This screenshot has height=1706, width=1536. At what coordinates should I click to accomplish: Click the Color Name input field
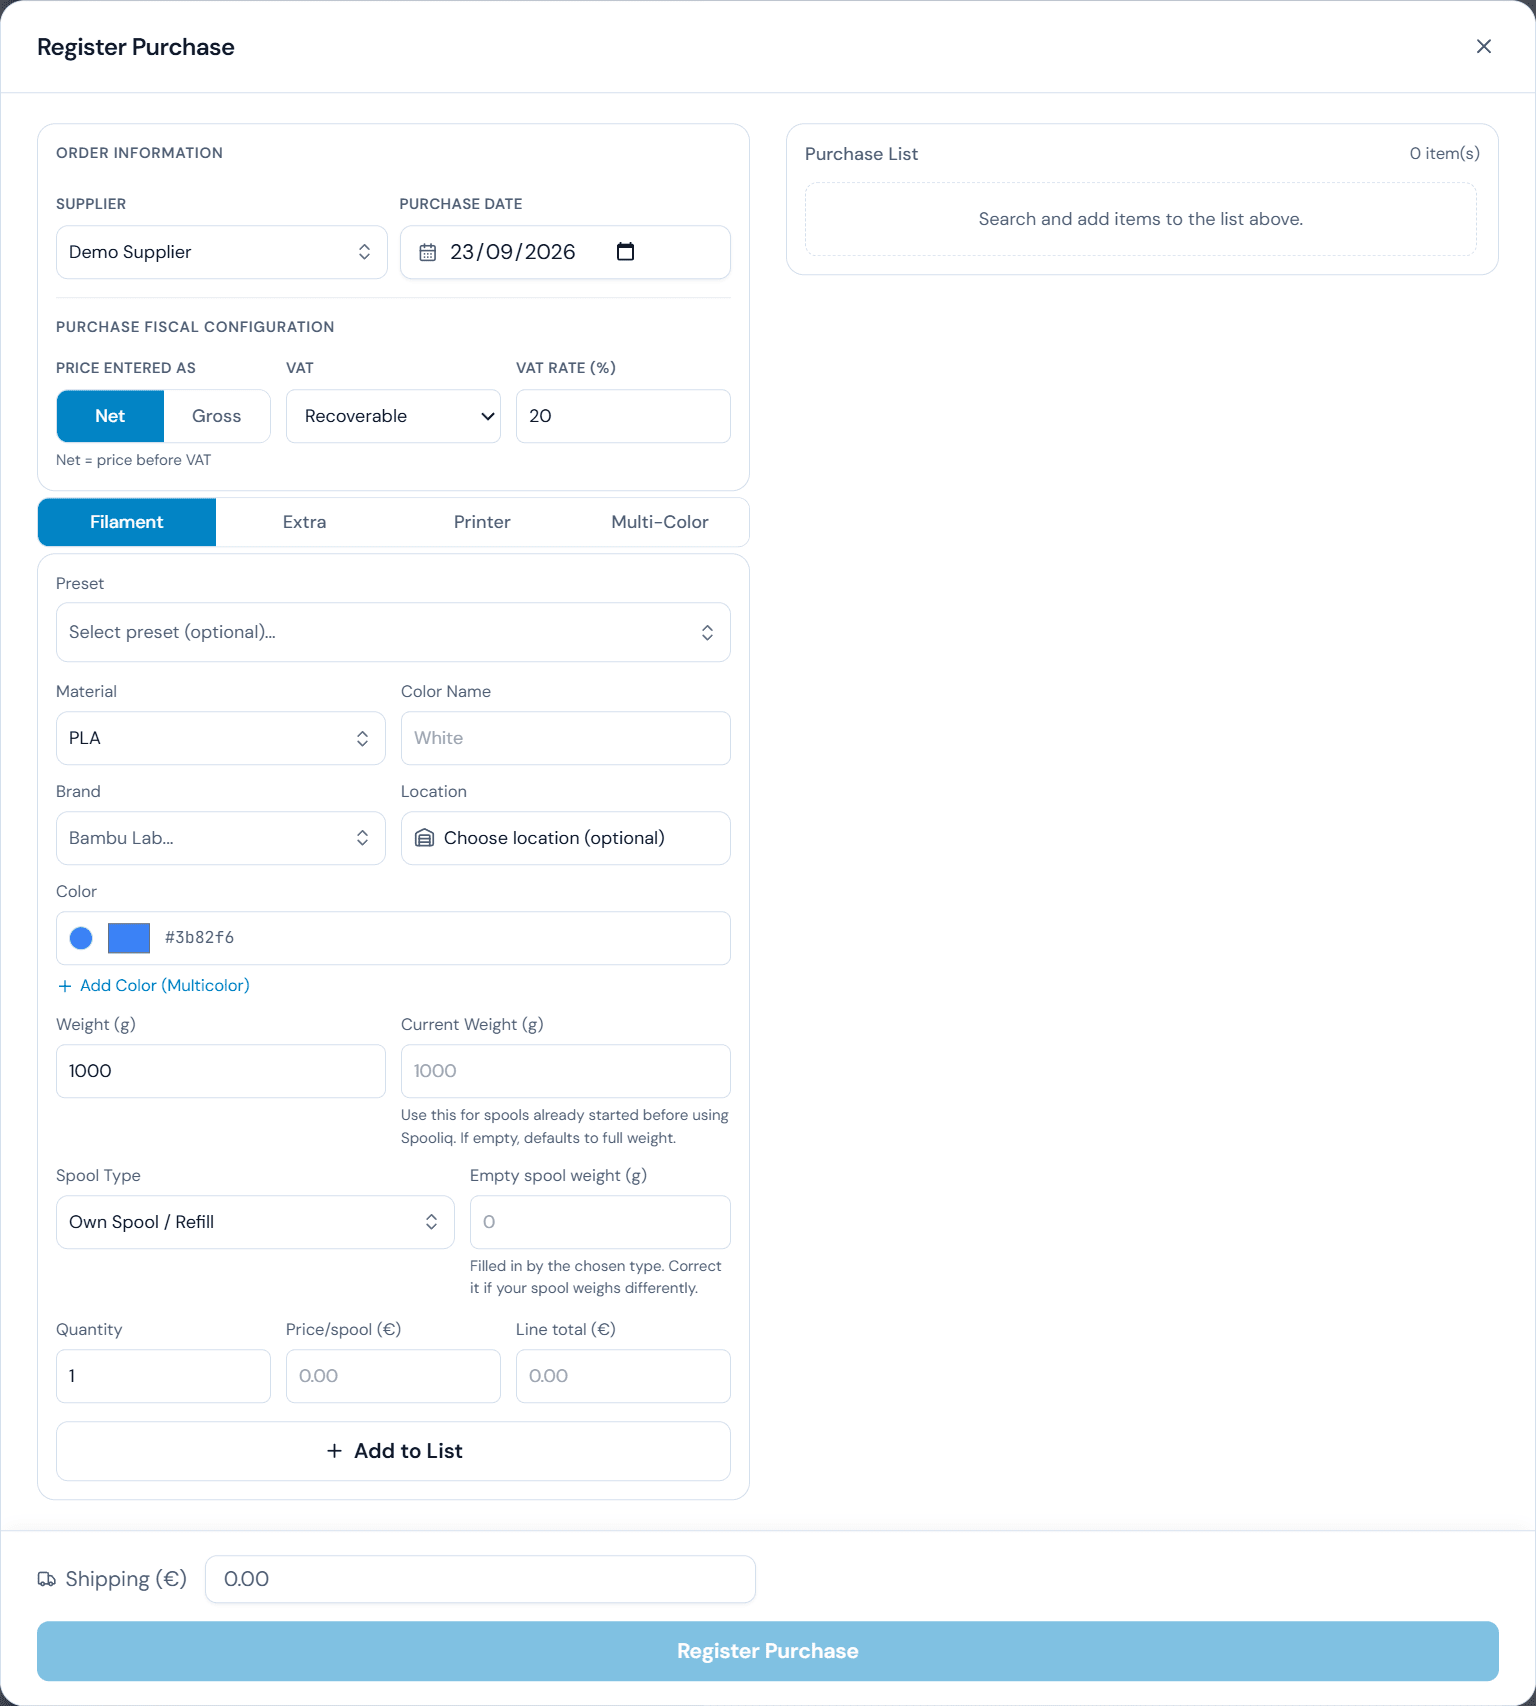pos(566,738)
